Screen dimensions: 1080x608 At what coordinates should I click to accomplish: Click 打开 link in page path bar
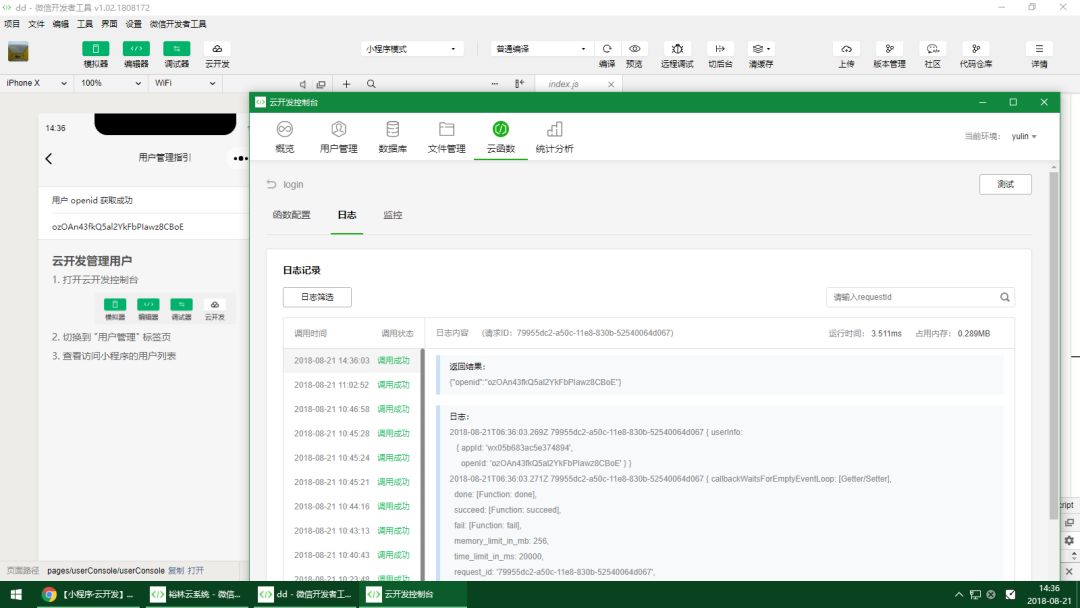coord(196,571)
